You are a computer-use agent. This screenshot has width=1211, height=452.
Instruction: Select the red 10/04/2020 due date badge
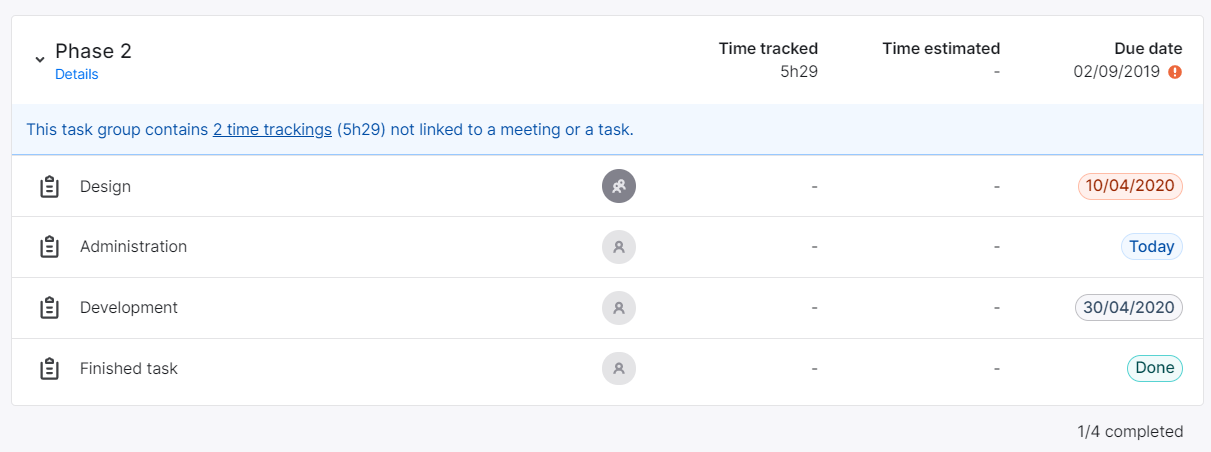click(1130, 186)
